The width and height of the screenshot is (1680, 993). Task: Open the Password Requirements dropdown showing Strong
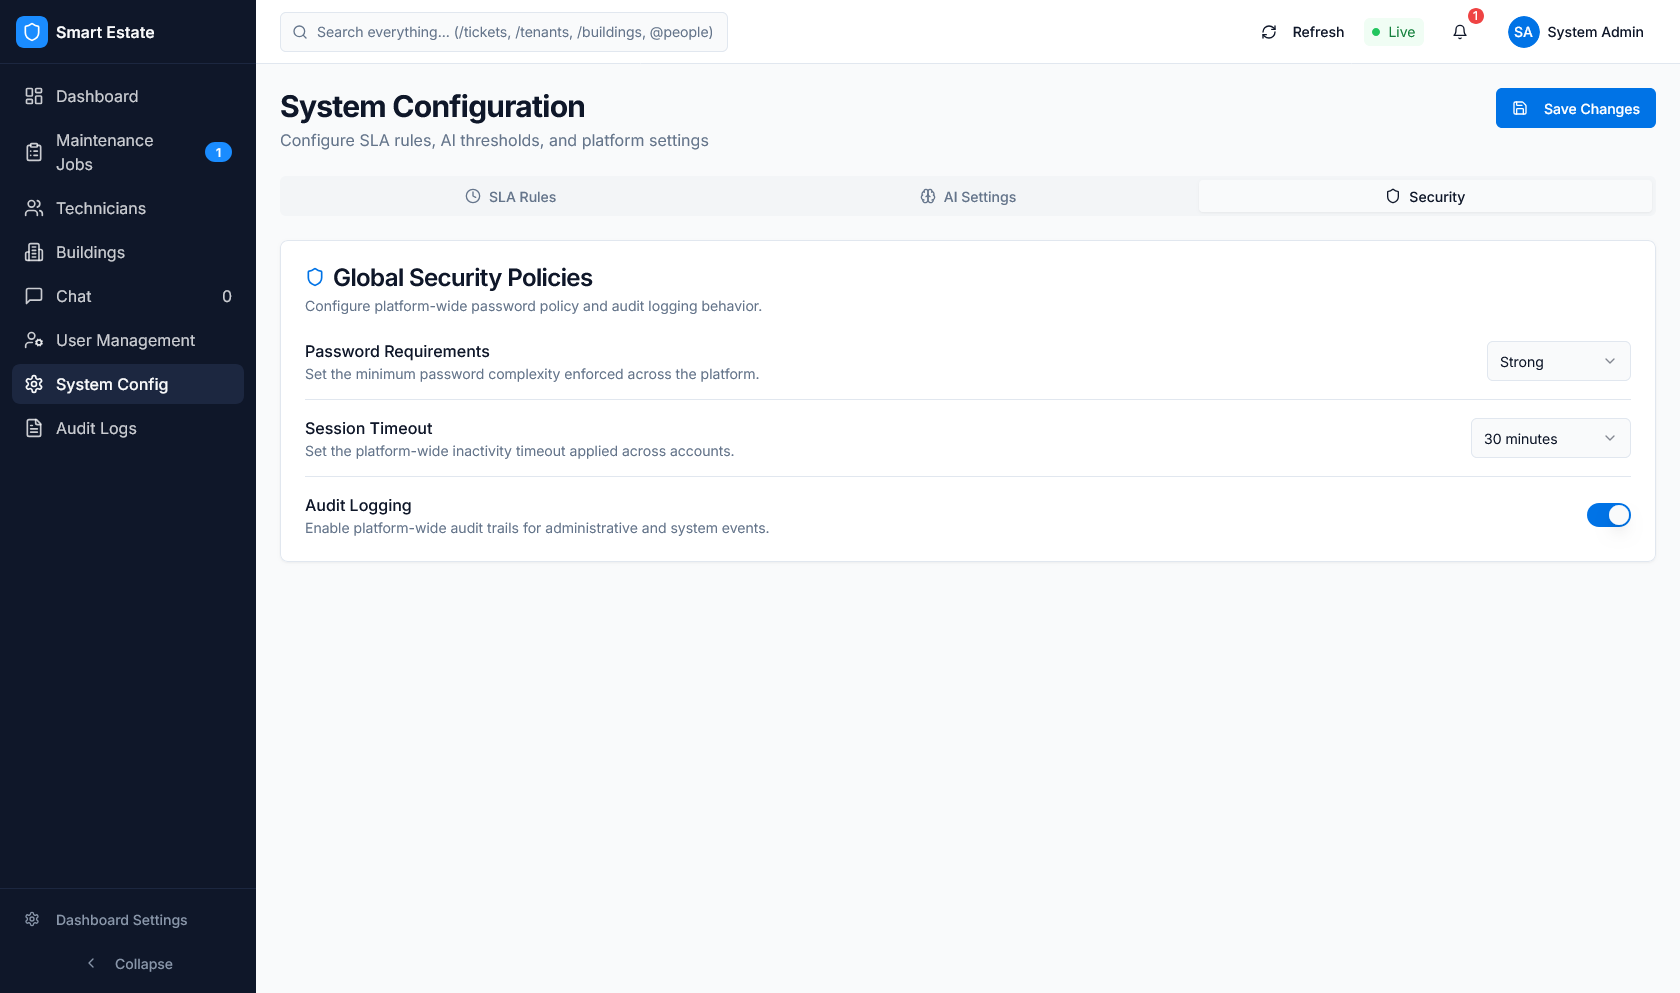pos(1558,361)
